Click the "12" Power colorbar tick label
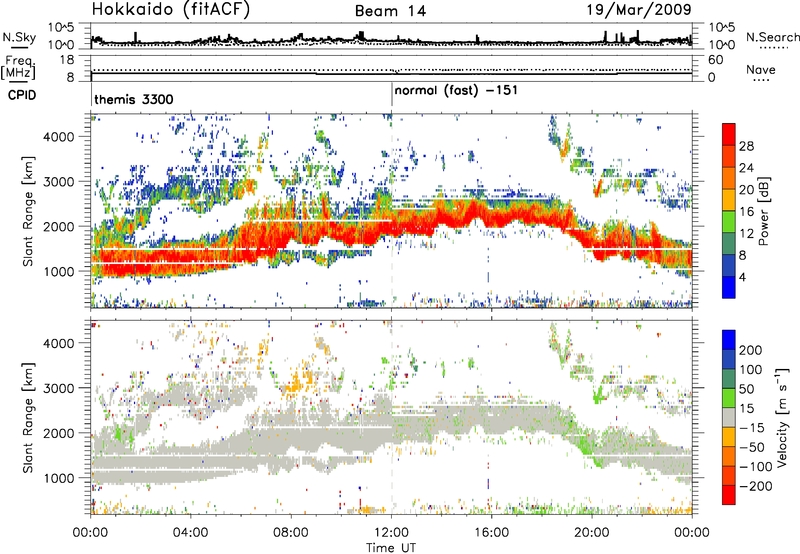 pos(746,234)
